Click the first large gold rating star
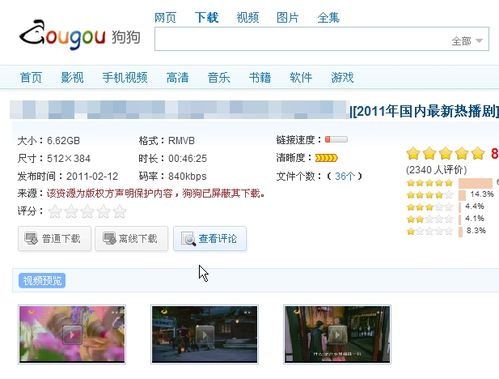 (x=413, y=154)
